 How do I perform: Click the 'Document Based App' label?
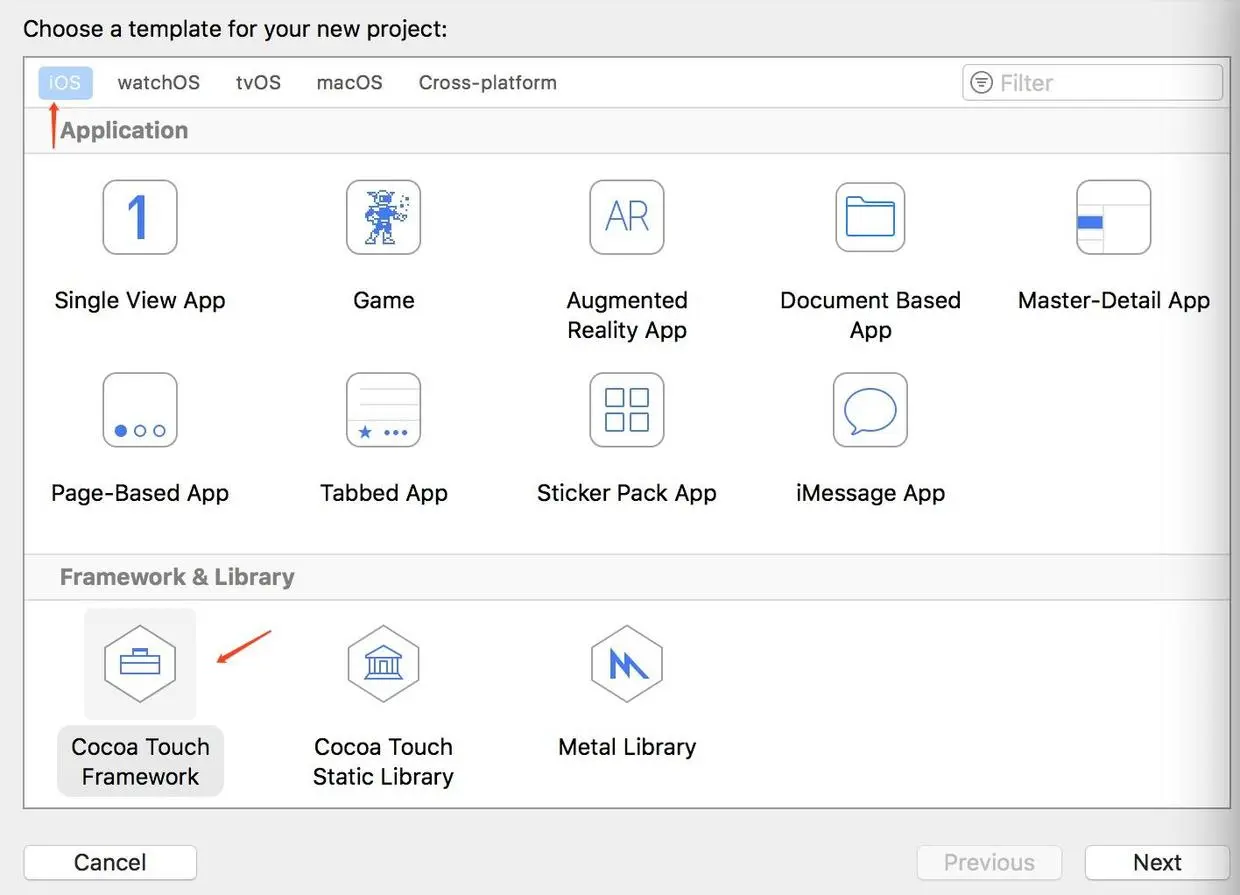[870, 315]
